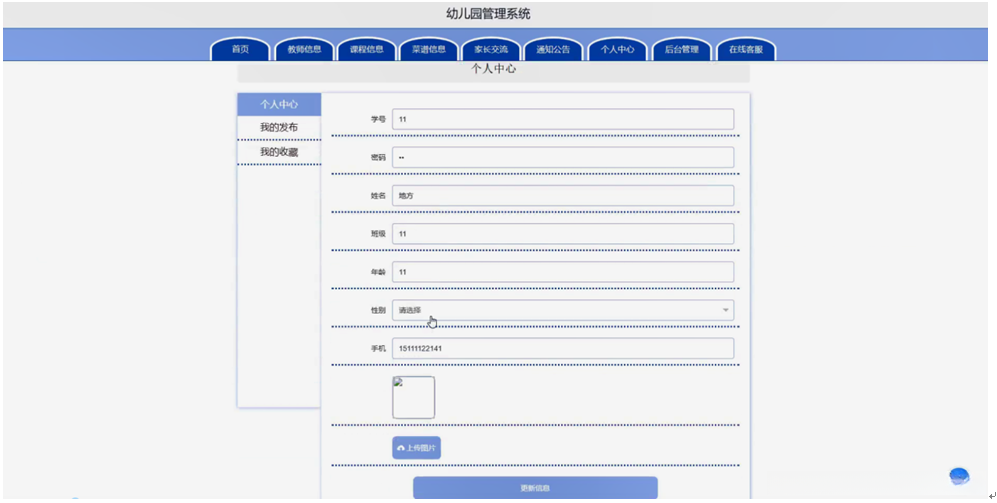The height and width of the screenshot is (503, 997).
Task: Open the blue chat bubble icon
Action: (x=959, y=476)
